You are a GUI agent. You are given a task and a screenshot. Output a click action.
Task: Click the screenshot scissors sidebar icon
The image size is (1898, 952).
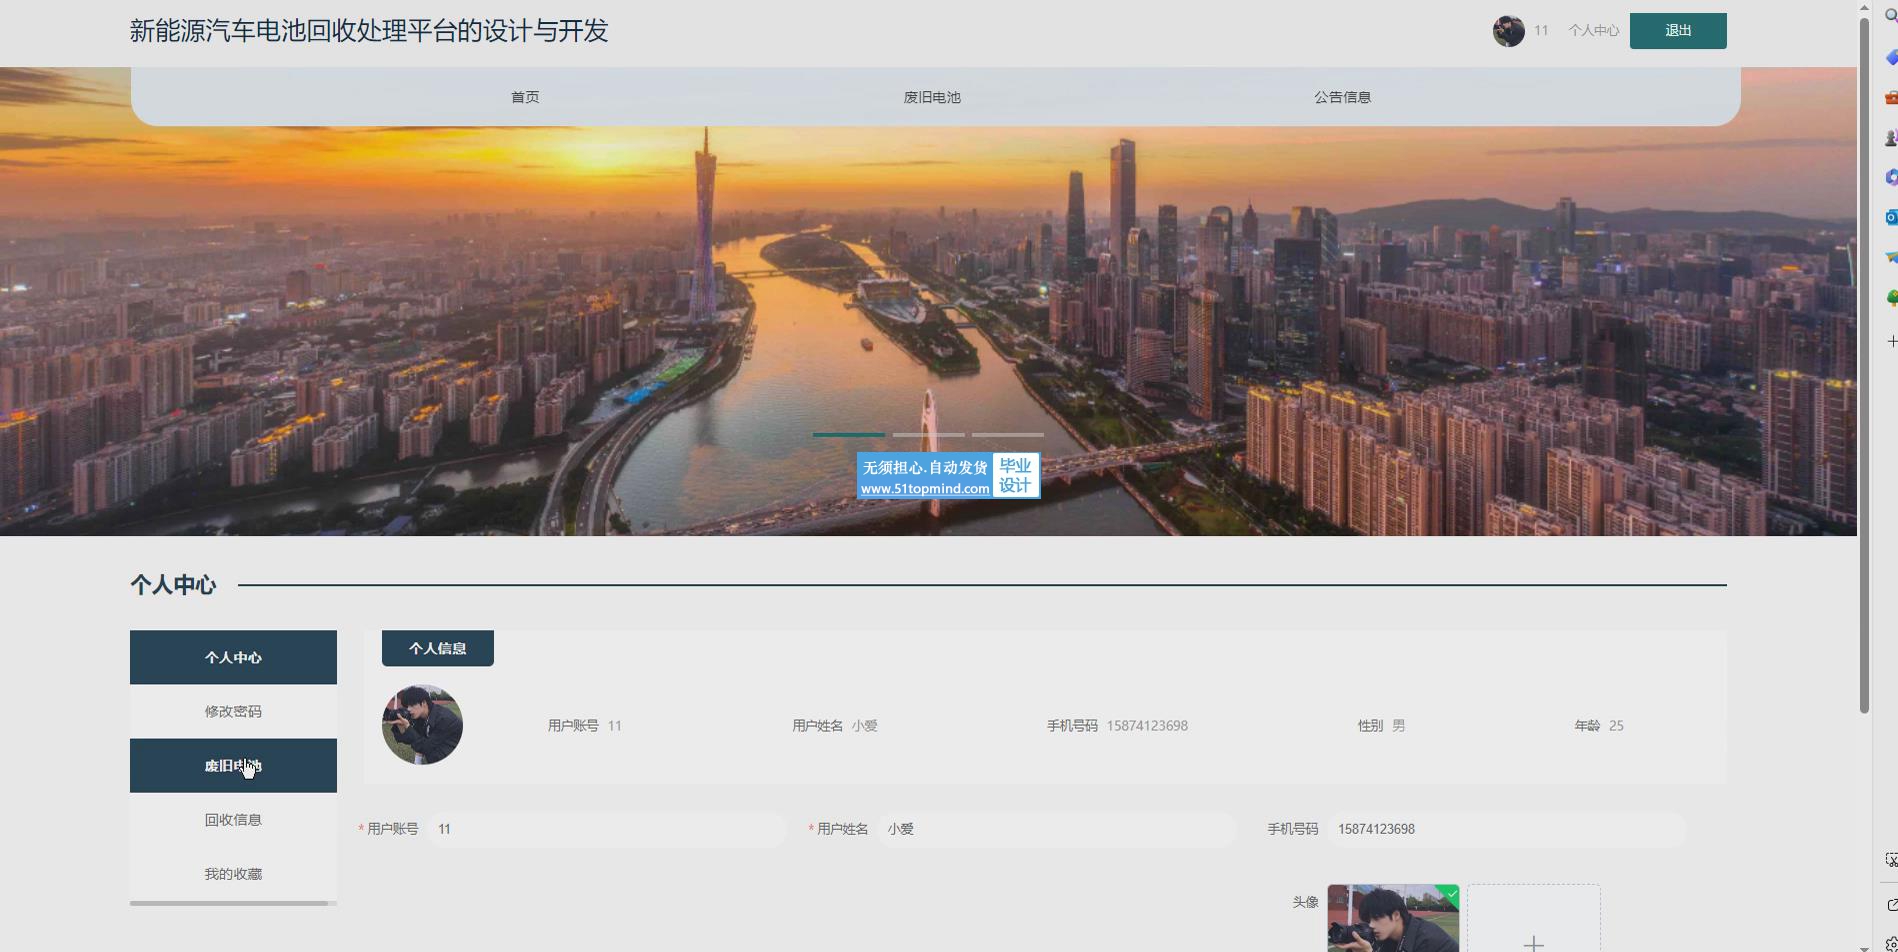pos(1890,860)
